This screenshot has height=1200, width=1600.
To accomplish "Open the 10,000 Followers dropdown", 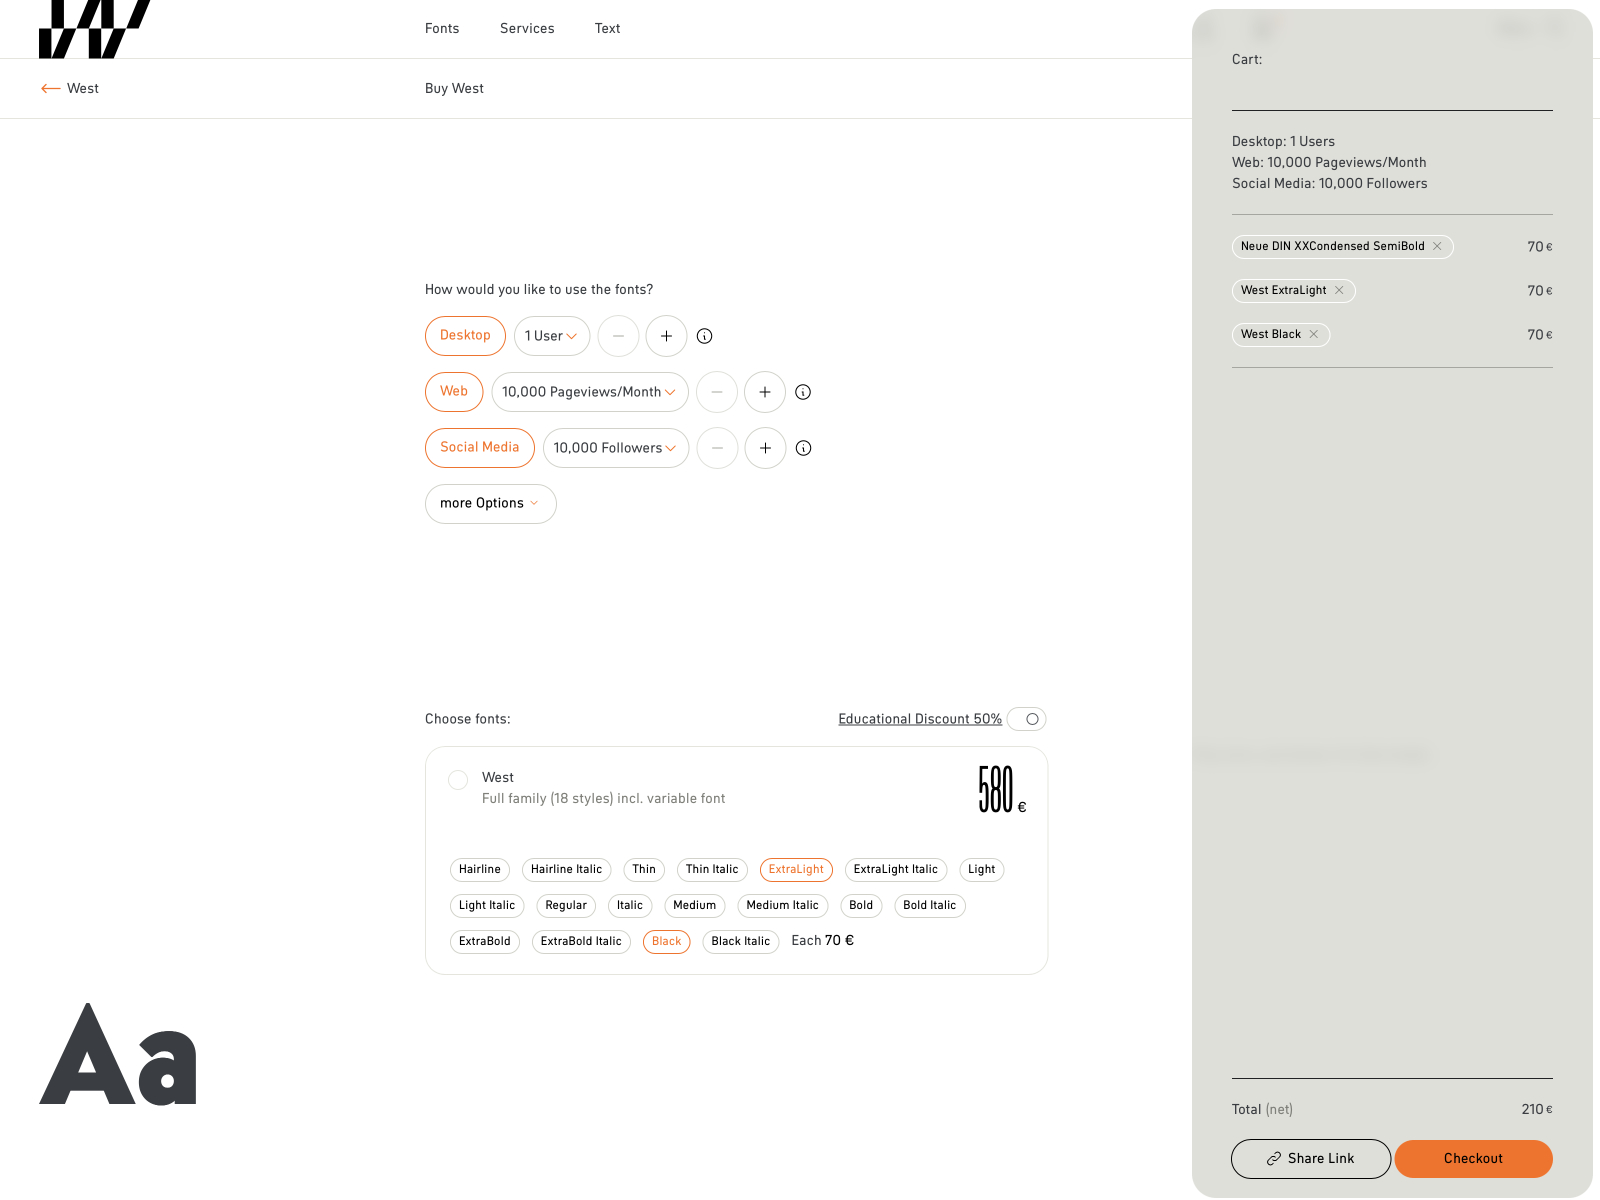I will [x=616, y=448].
